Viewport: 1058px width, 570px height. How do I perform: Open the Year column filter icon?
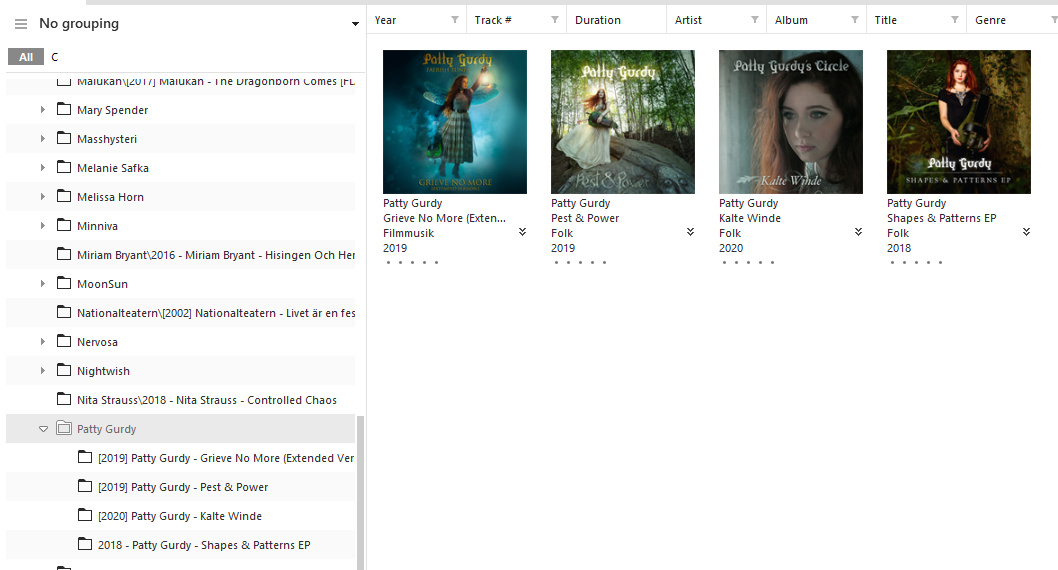coord(455,20)
